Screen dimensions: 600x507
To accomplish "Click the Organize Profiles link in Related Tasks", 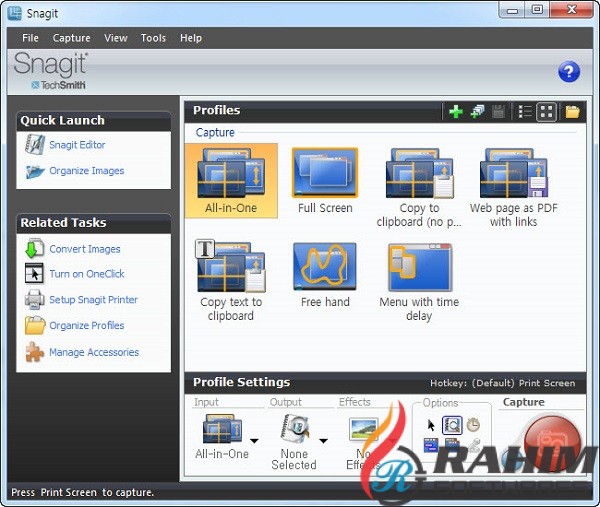I will click(87, 326).
